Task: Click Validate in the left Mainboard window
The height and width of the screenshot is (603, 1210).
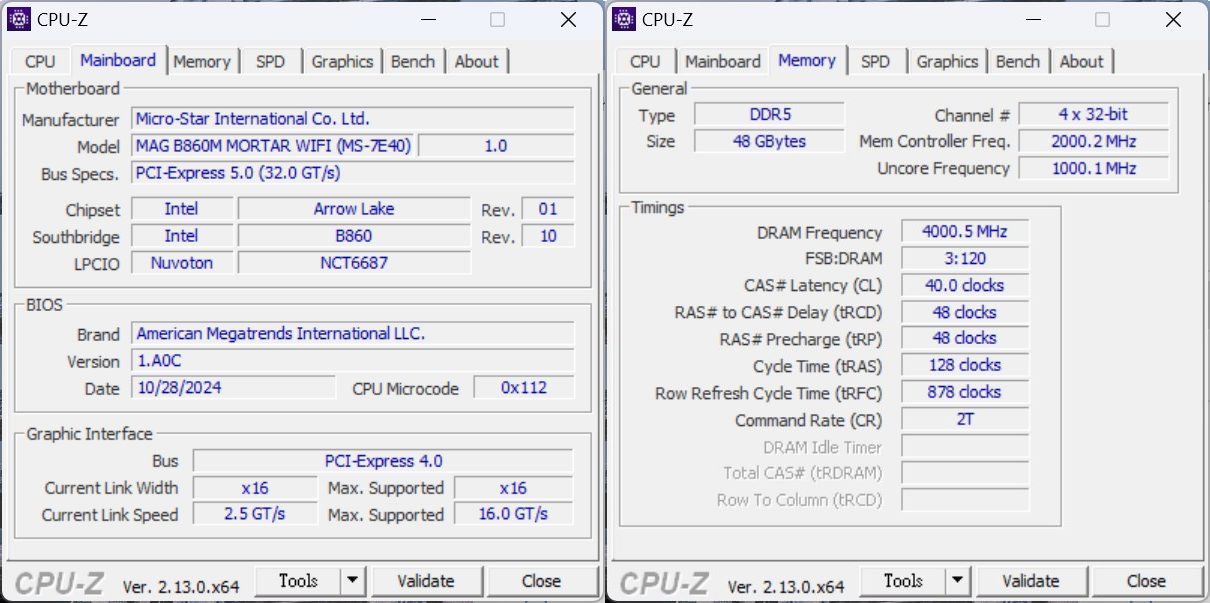Action: tap(426, 581)
